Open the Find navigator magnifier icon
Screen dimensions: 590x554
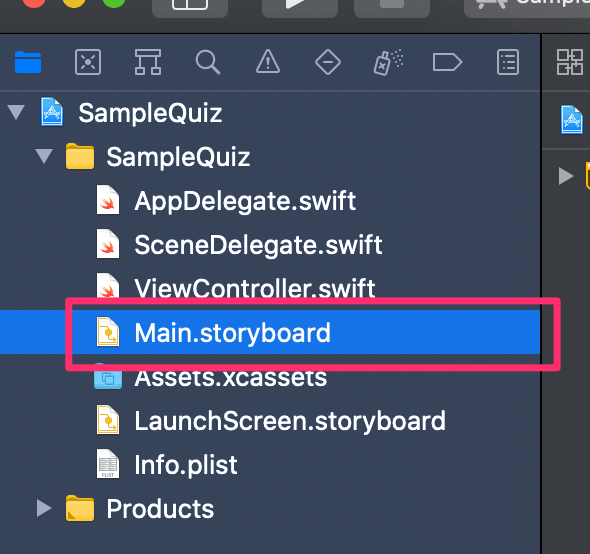pyautogui.click(x=208, y=62)
